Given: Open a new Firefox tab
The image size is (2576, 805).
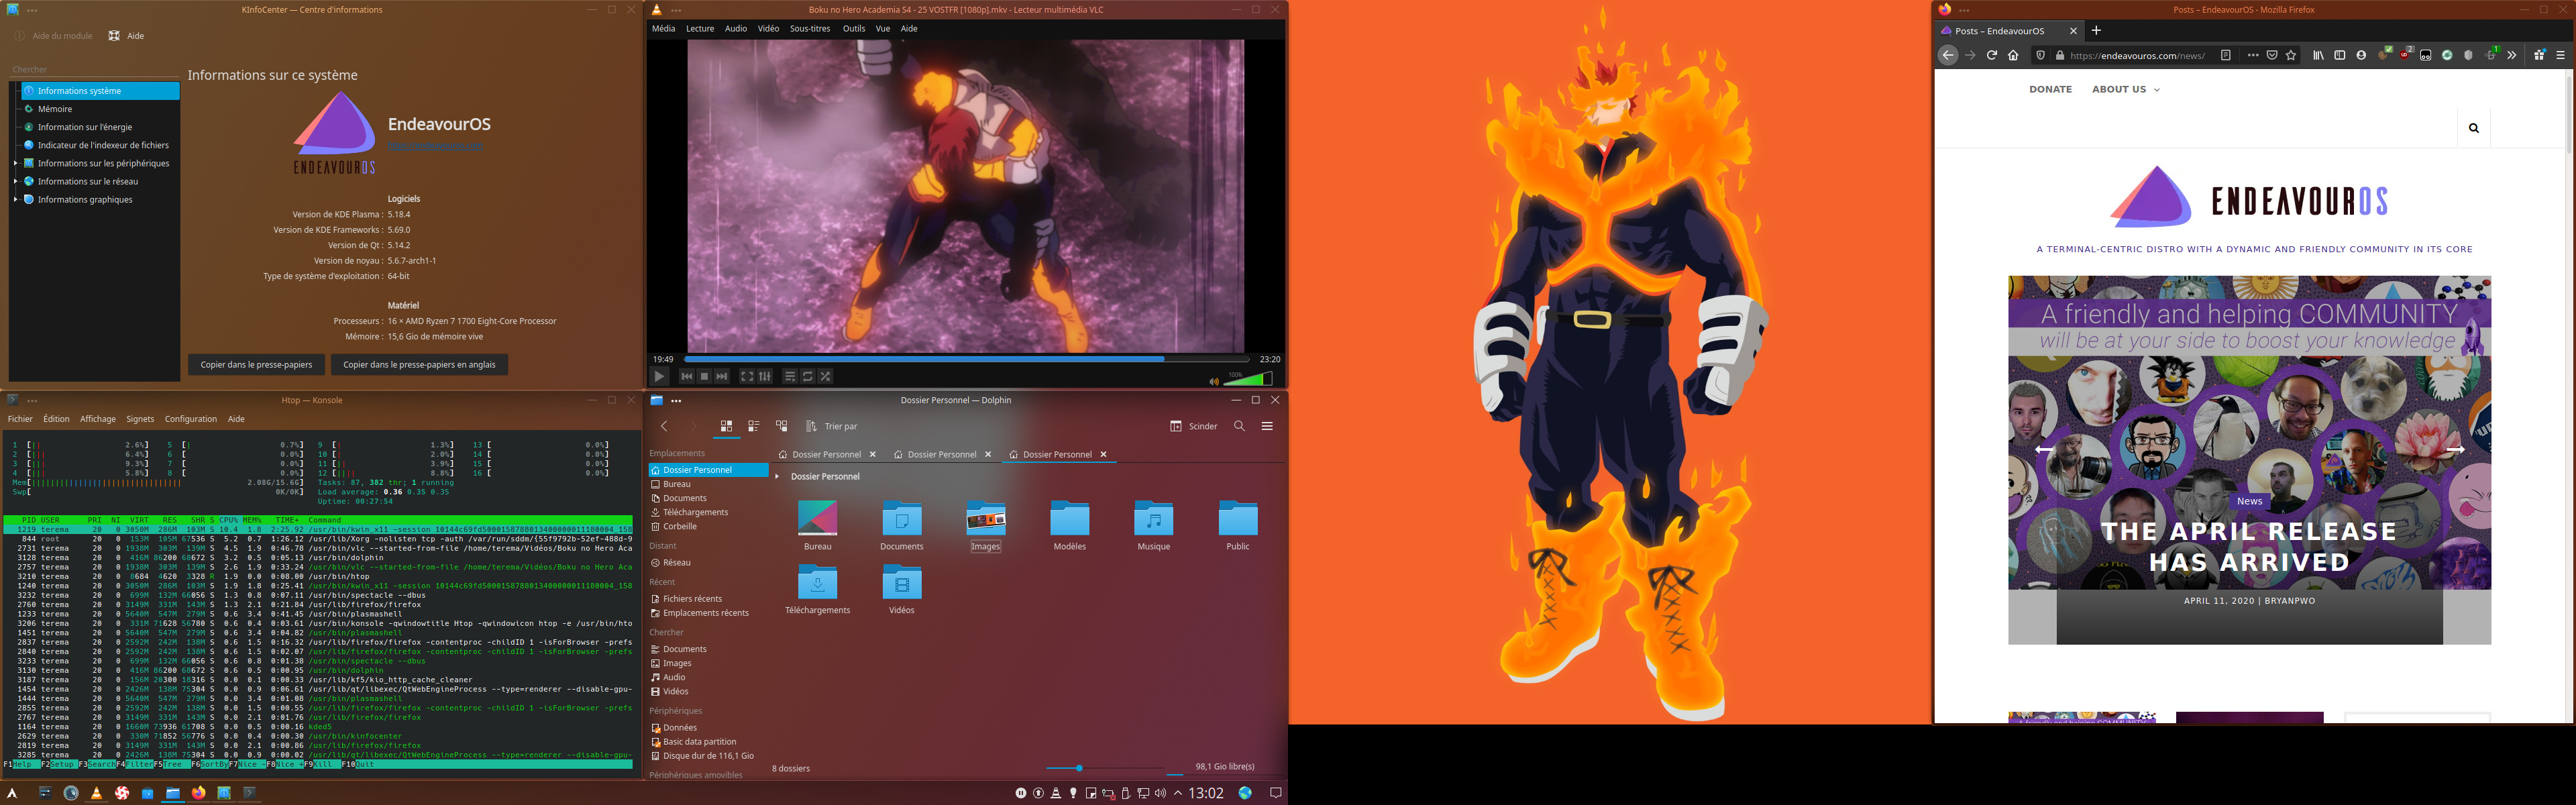Looking at the screenshot, I should [x=2097, y=31].
